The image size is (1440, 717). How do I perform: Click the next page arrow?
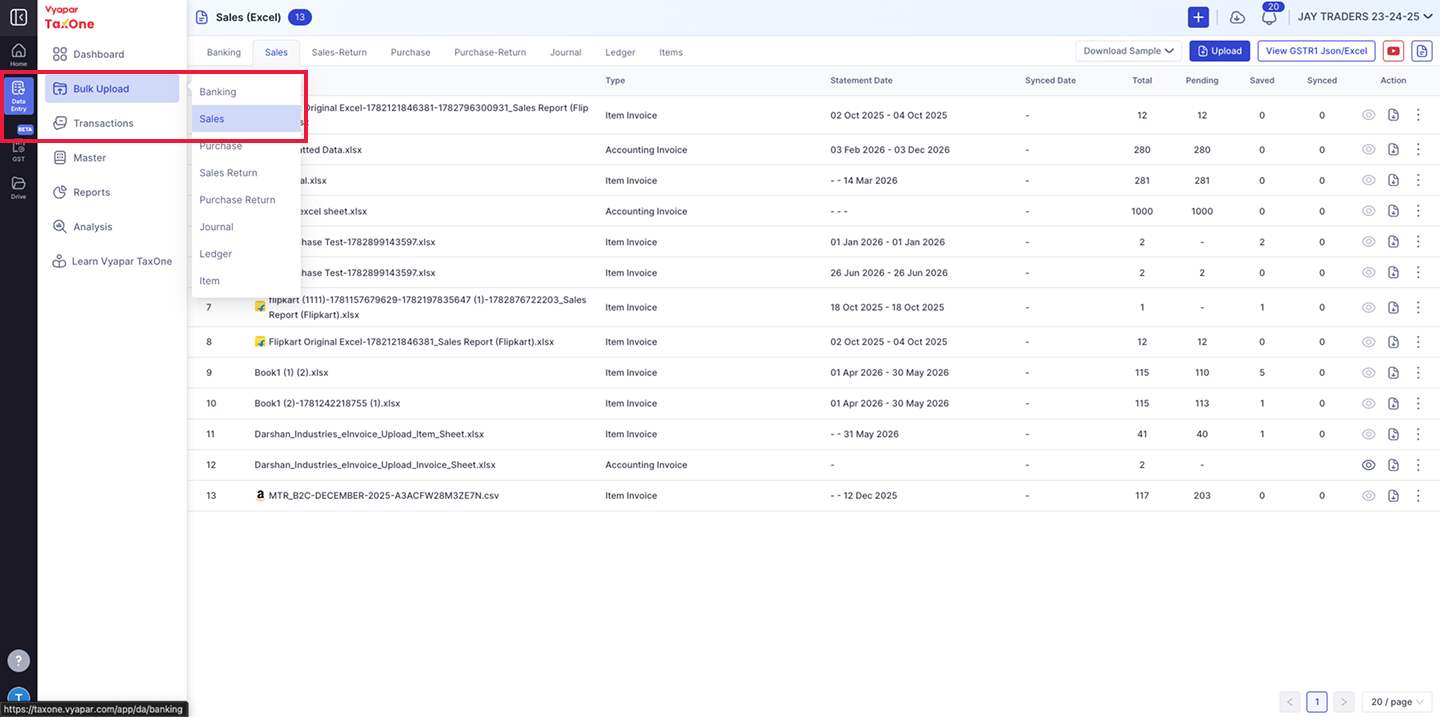tap(1344, 702)
